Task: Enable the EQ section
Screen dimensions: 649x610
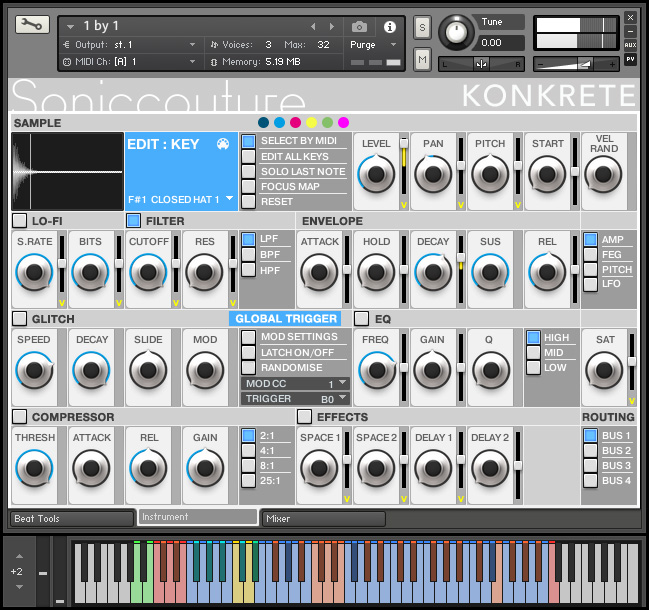Action: click(361, 319)
